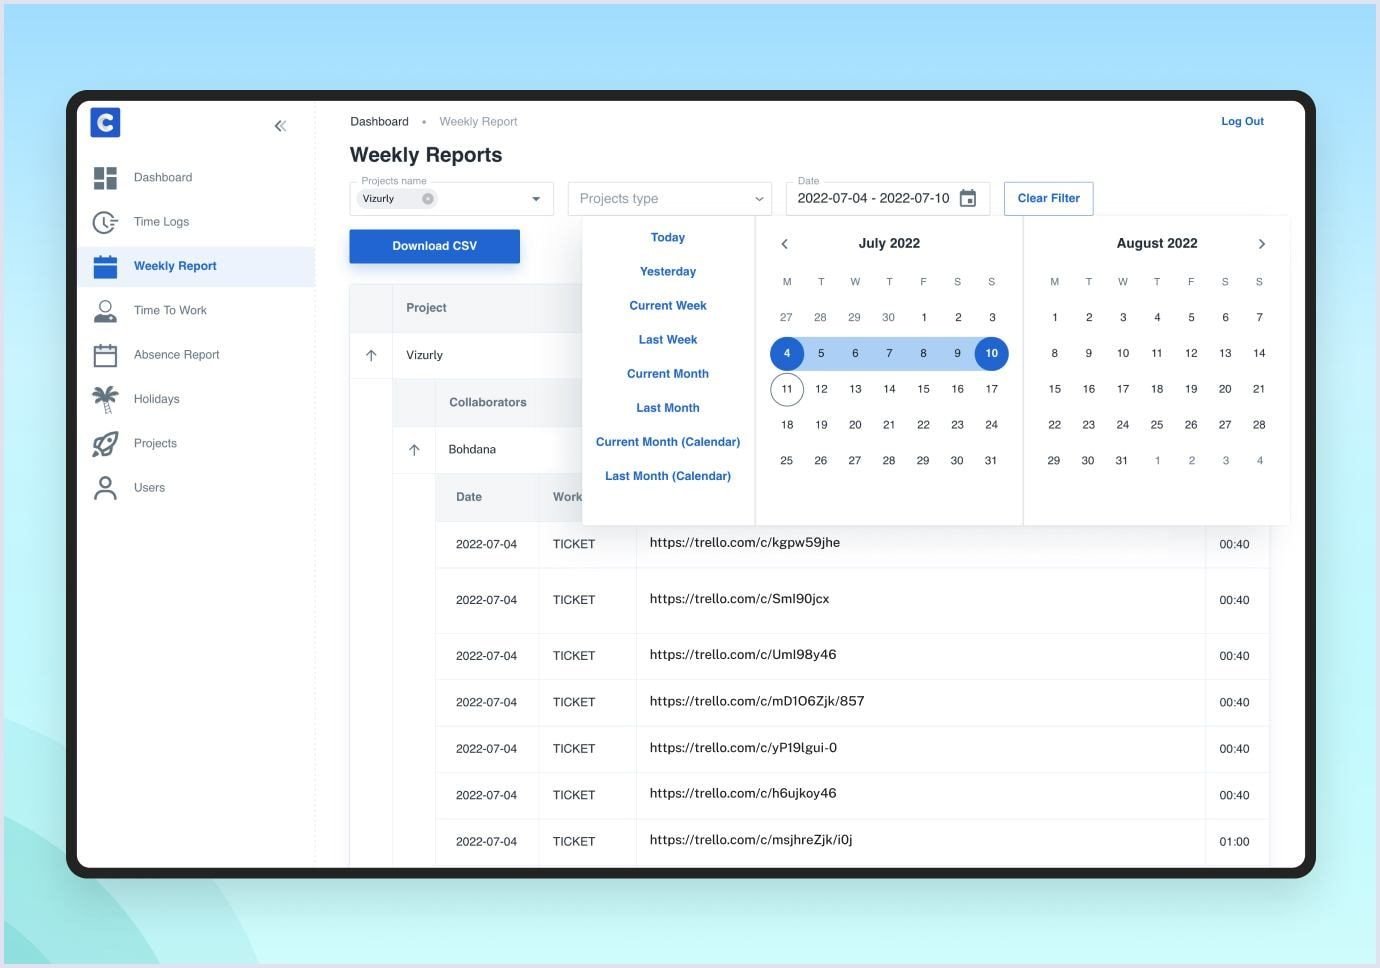Select the Current Month preset
The width and height of the screenshot is (1380, 968).
pyautogui.click(x=668, y=374)
